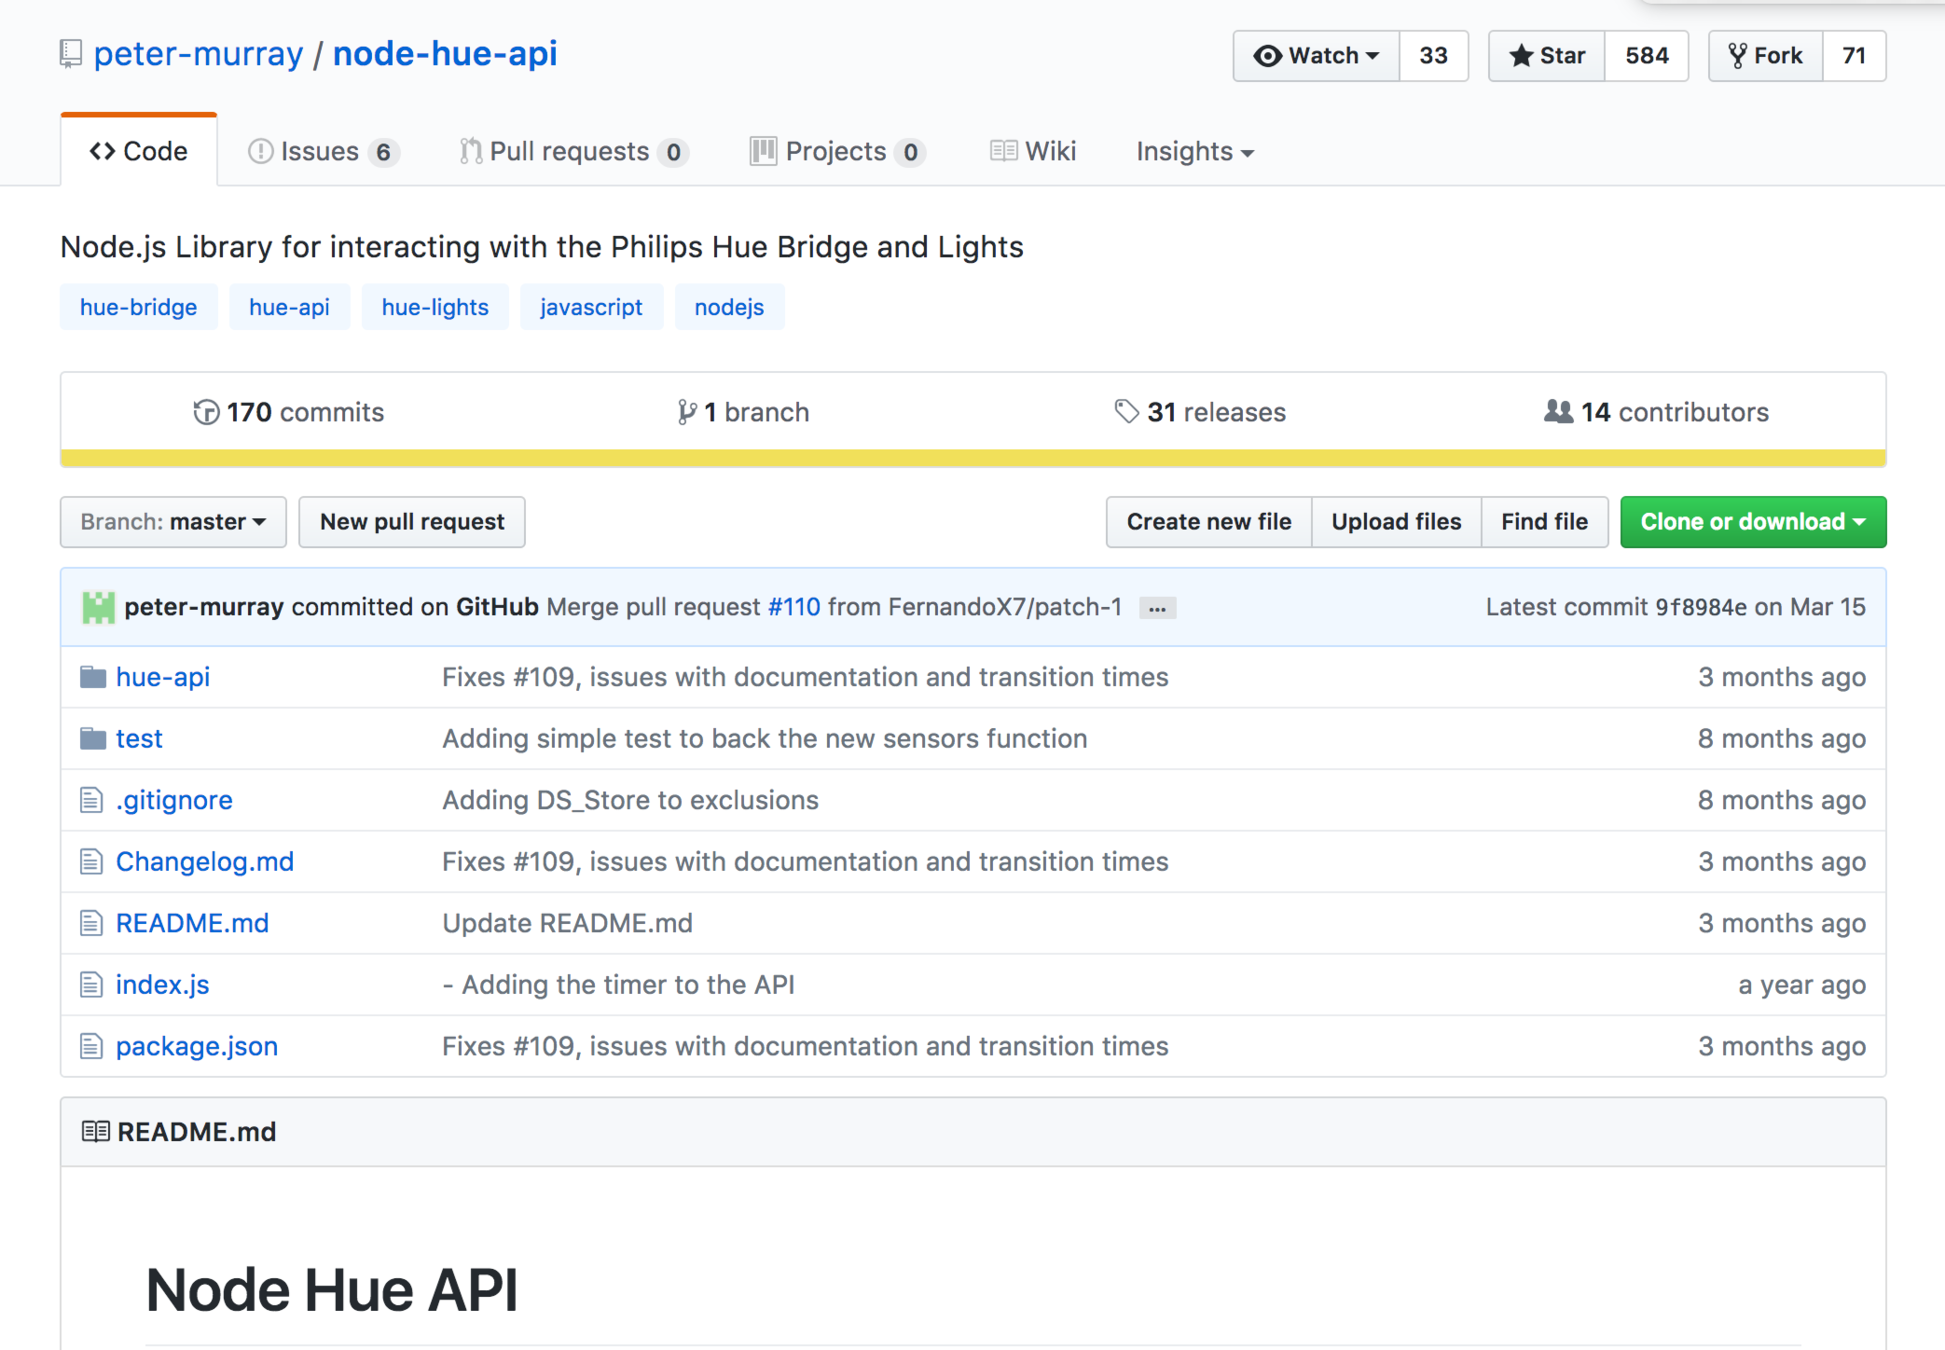The height and width of the screenshot is (1350, 1945).
Task: Open the Clone or download dropdown
Action: [x=1752, y=522]
